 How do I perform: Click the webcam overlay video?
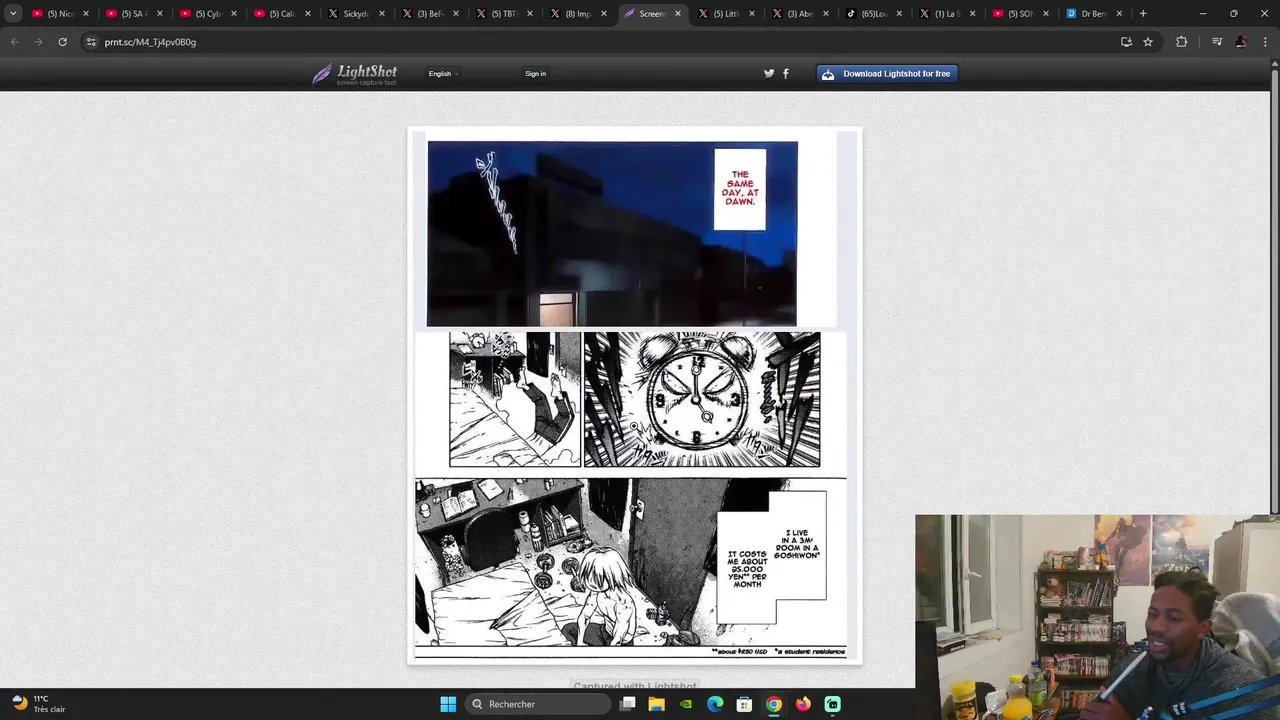click(x=1097, y=617)
